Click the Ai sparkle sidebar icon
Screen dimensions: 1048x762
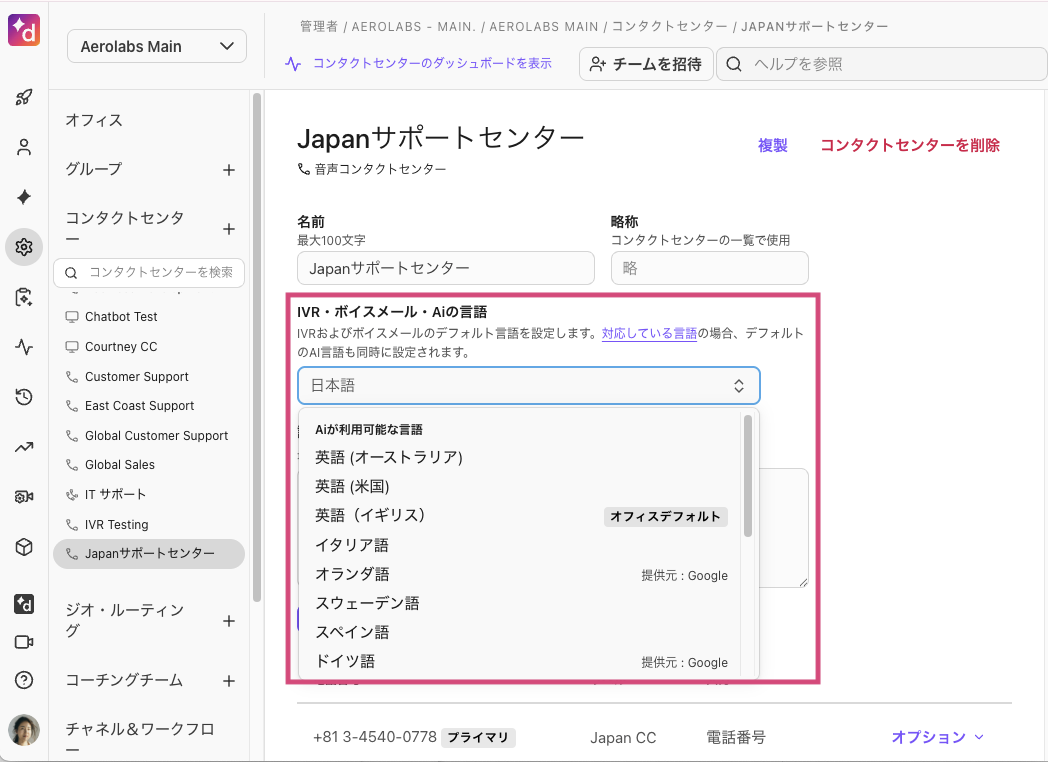coord(24,197)
